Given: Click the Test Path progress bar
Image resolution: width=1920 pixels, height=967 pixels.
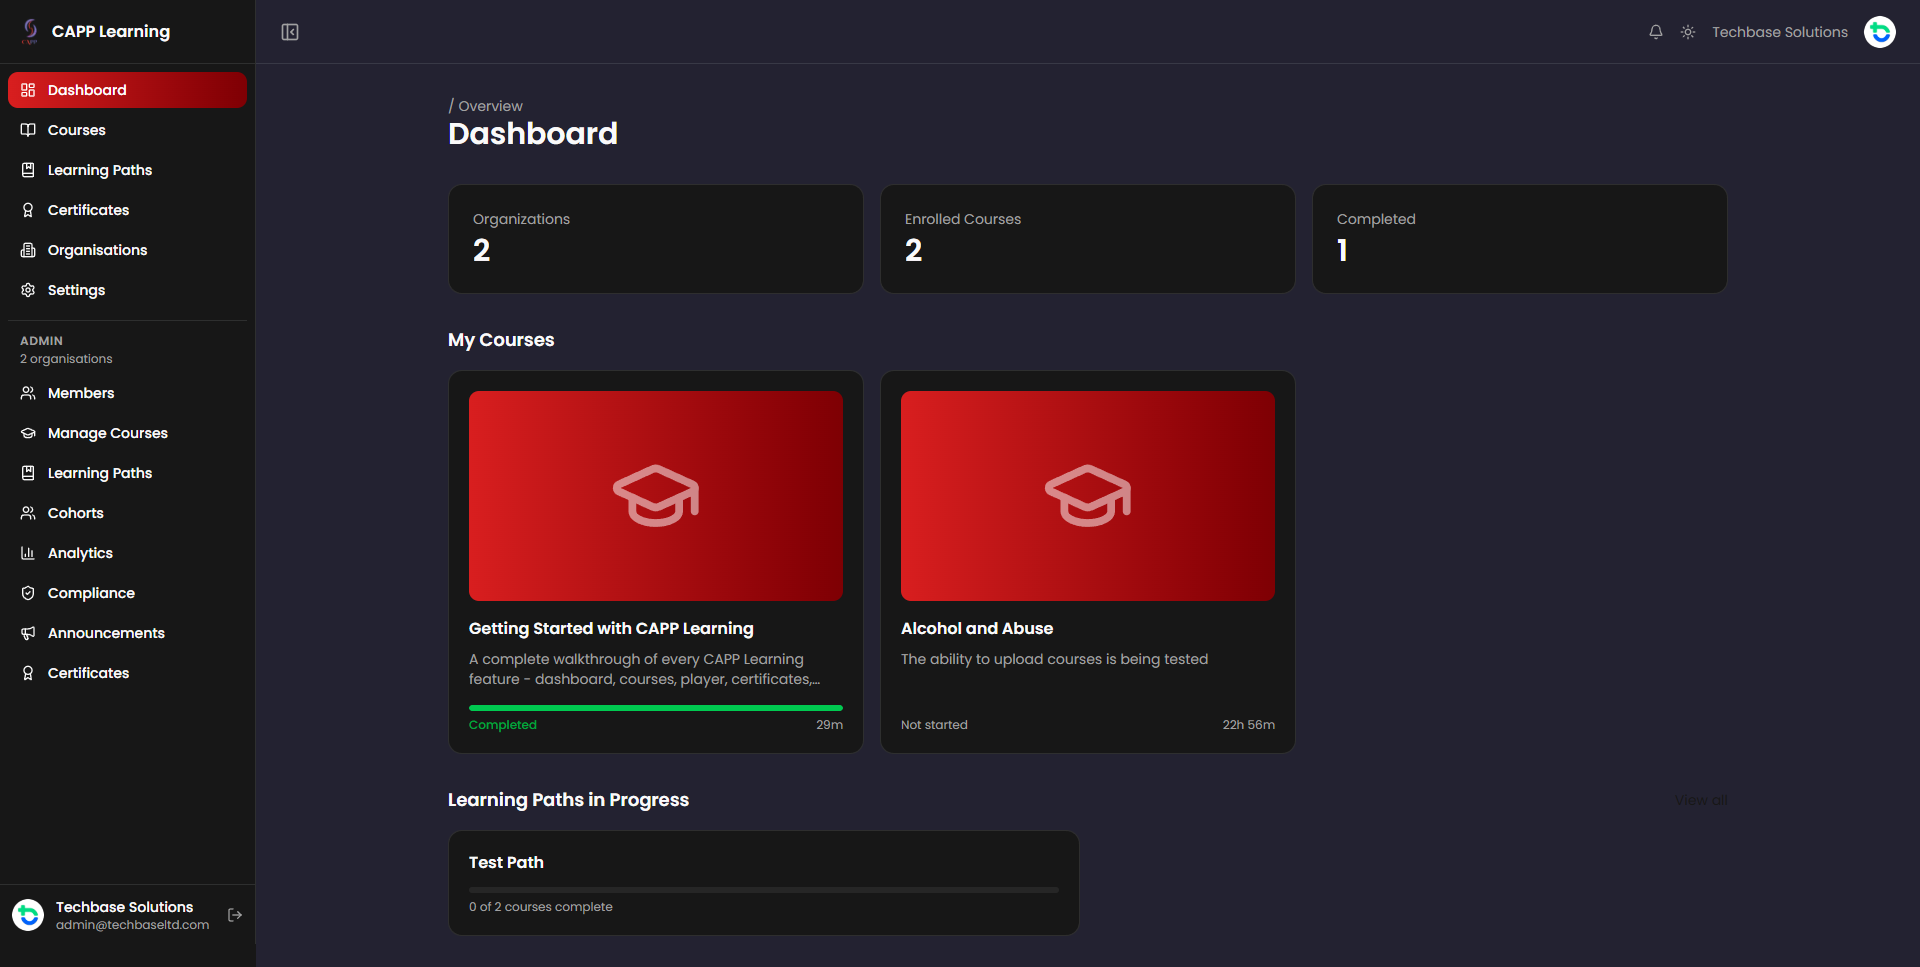Looking at the screenshot, I should click(x=764, y=889).
